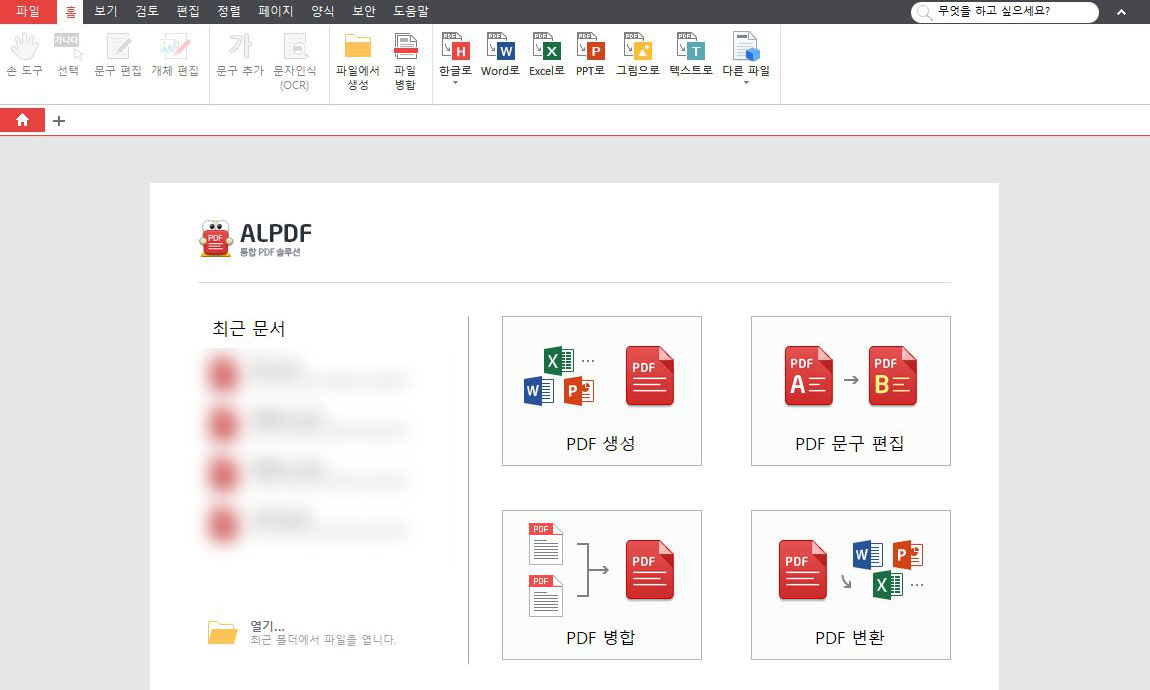Create PDF from file (파일에서 생성)
The width and height of the screenshot is (1150, 690).
pos(357,62)
